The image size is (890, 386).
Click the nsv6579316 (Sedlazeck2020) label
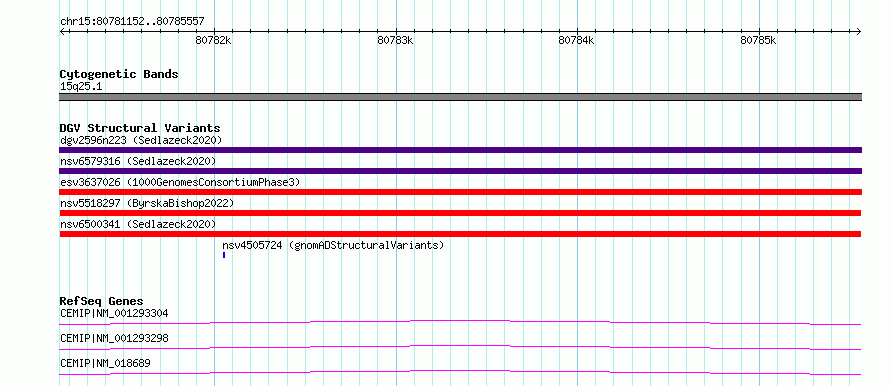click(138, 161)
